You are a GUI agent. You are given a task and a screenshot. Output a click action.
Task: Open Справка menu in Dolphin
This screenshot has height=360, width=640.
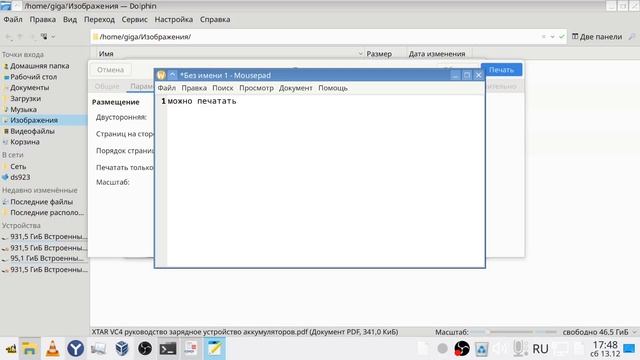pos(215,19)
